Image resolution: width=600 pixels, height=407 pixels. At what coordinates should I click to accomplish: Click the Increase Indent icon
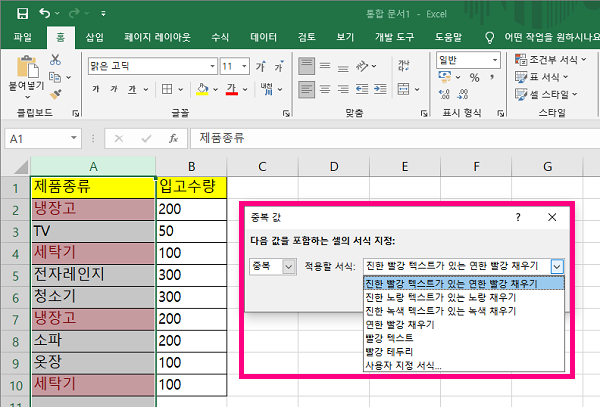tap(380, 90)
